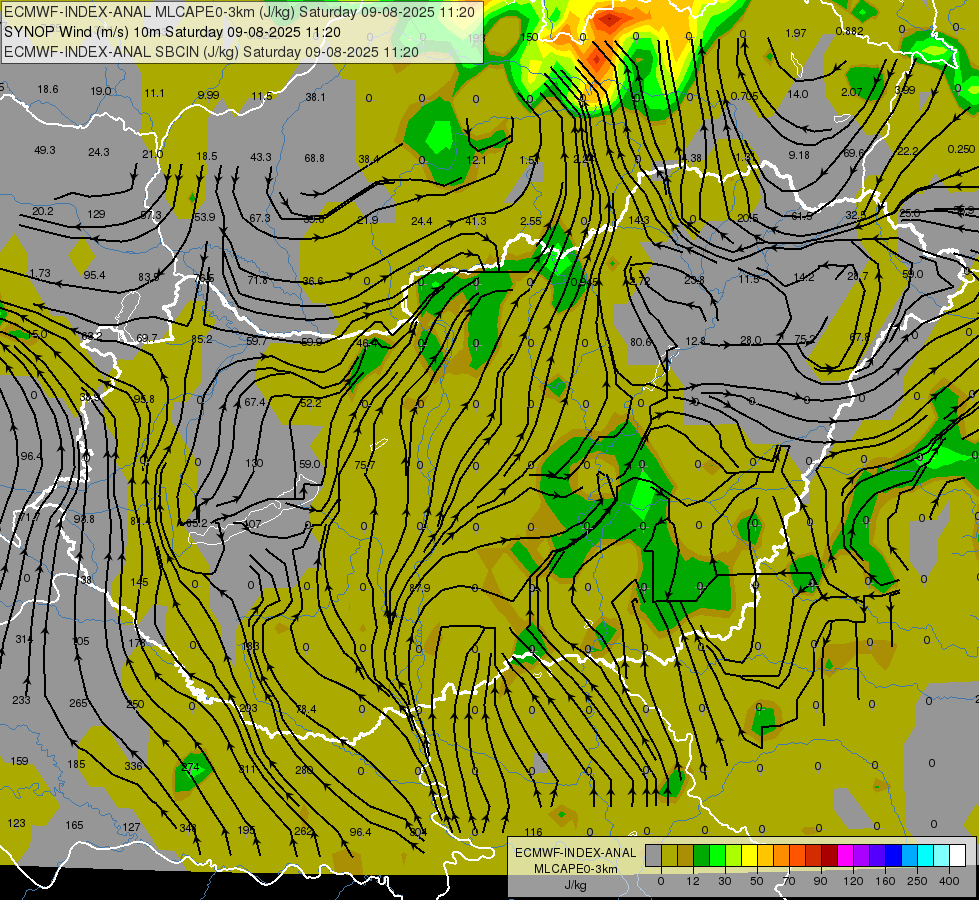Click the map value 107

[252, 524]
